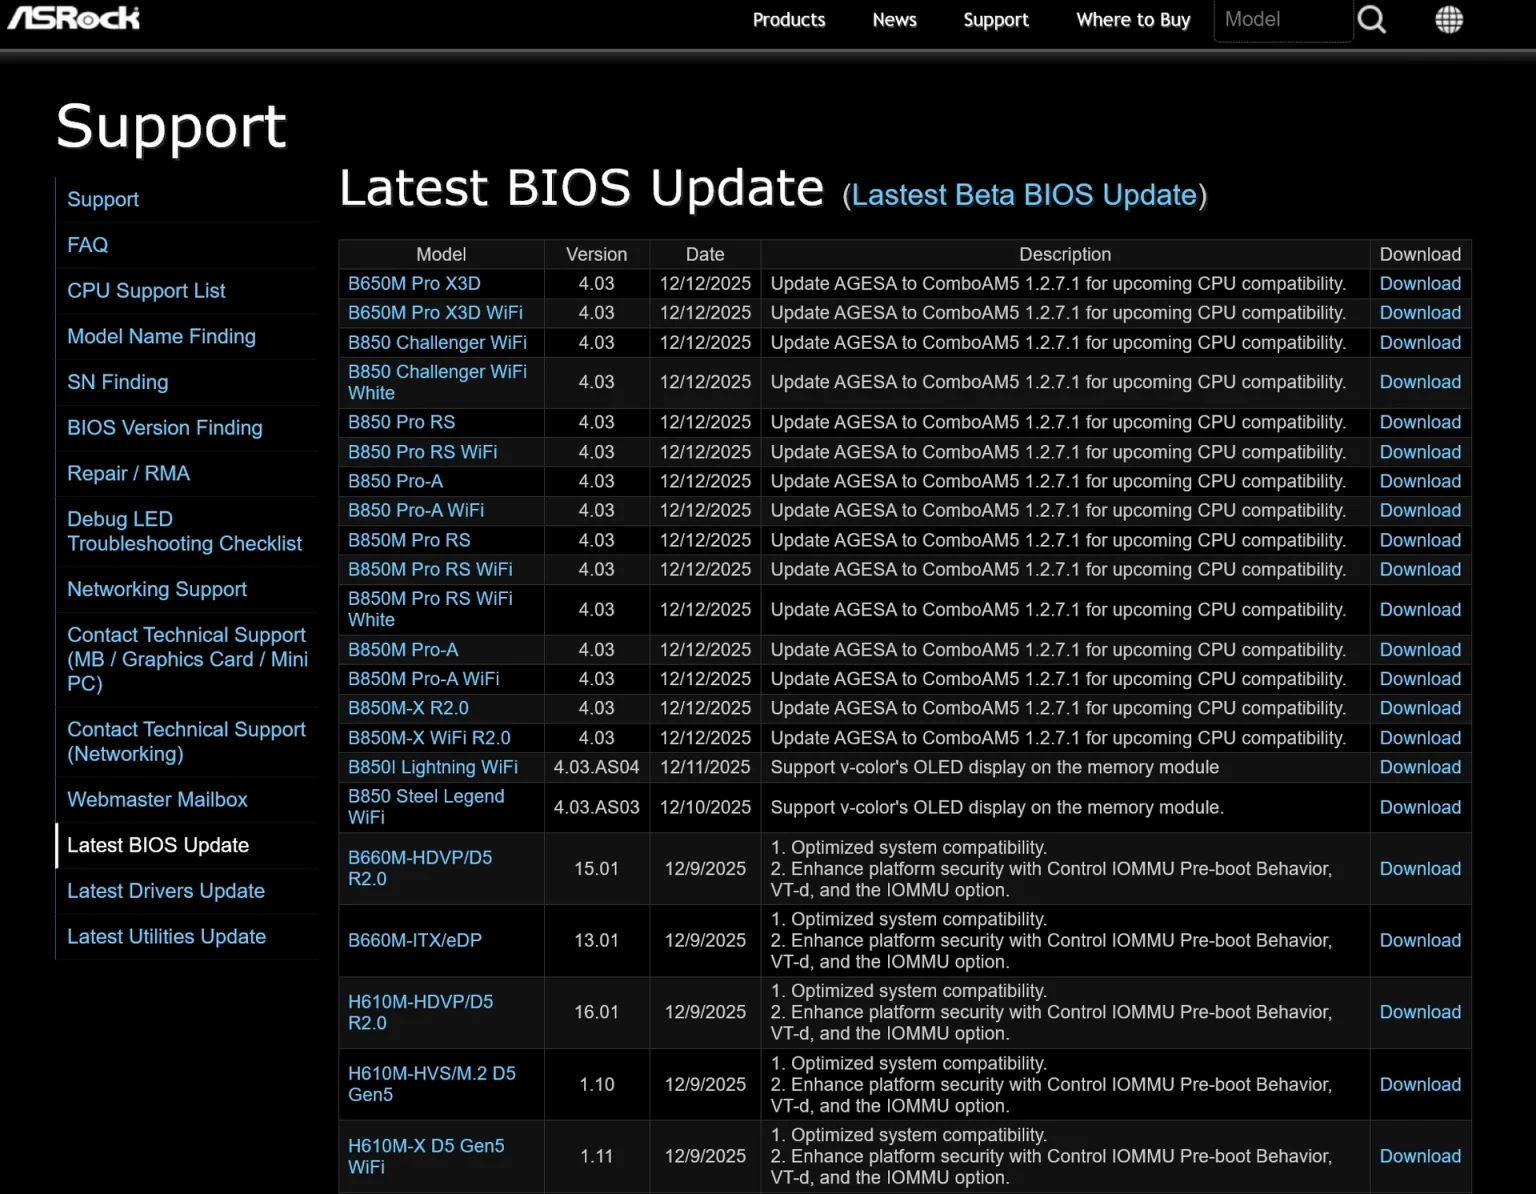Click the ASRock logo
Image resolution: width=1536 pixels, height=1194 pixels.
pos(73,17)
